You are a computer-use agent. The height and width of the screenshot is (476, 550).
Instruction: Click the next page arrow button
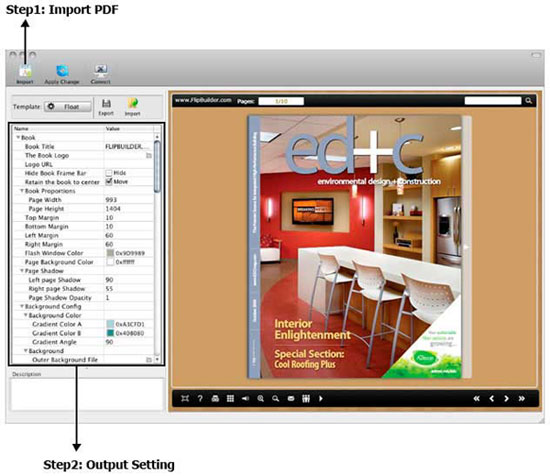coord(506,398)
